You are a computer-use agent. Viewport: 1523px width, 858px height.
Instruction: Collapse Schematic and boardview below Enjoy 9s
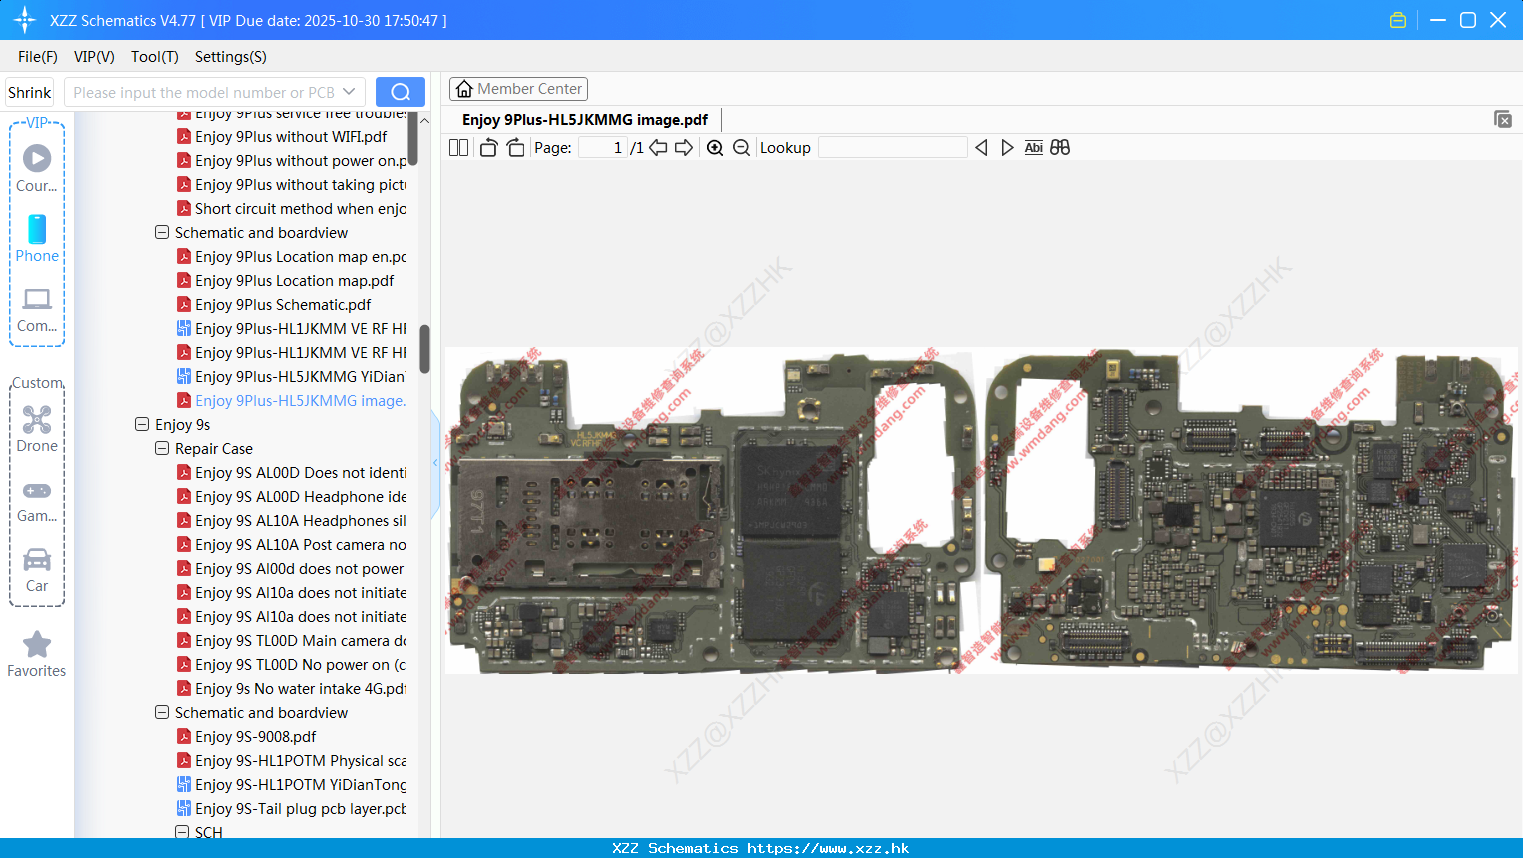coord(162,712)
